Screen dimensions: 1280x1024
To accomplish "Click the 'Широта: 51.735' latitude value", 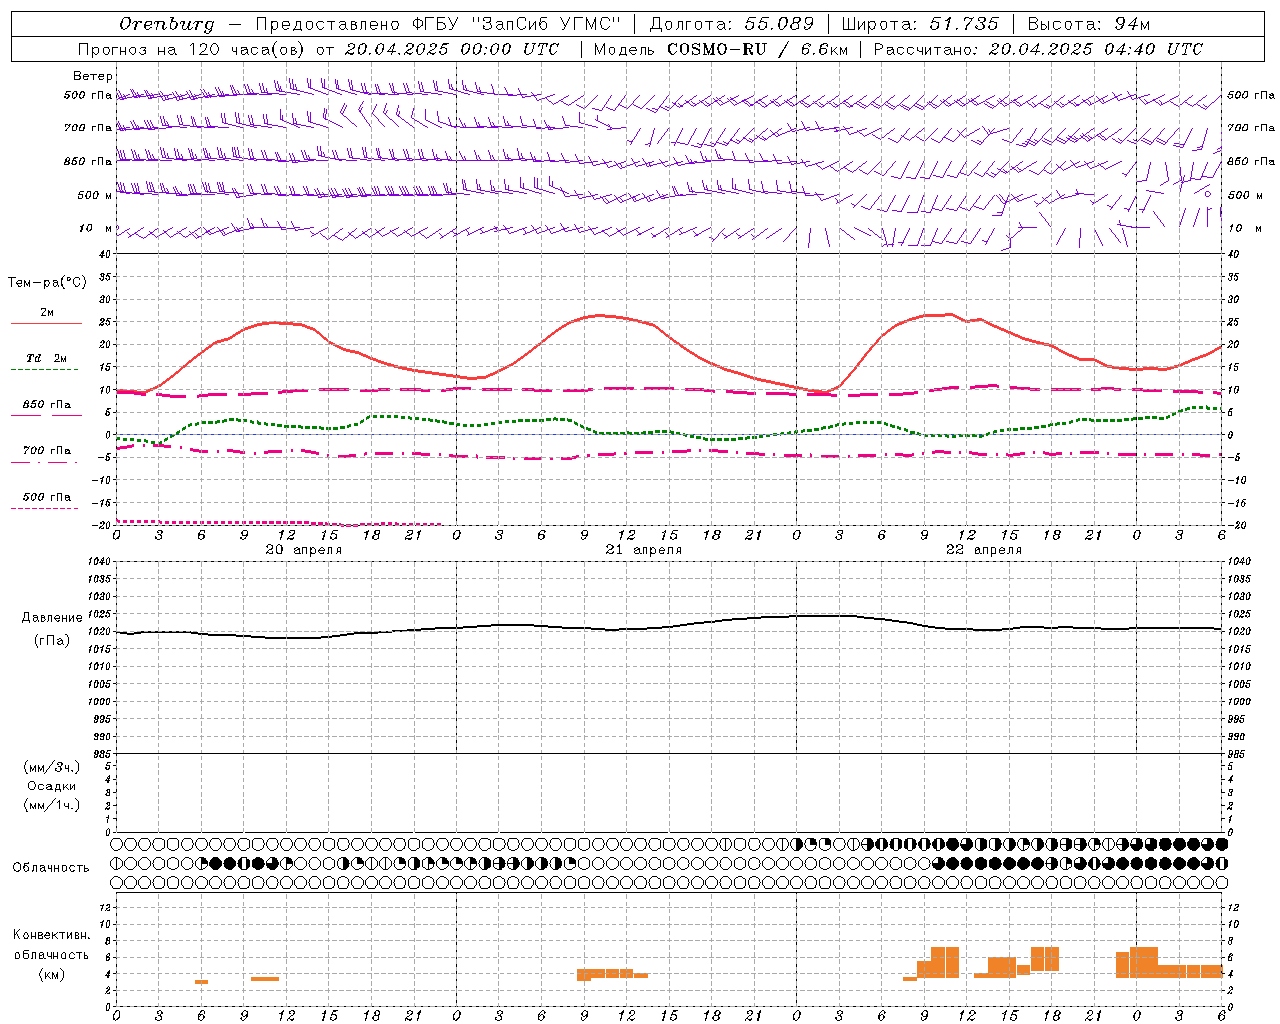I will point(920,24).
